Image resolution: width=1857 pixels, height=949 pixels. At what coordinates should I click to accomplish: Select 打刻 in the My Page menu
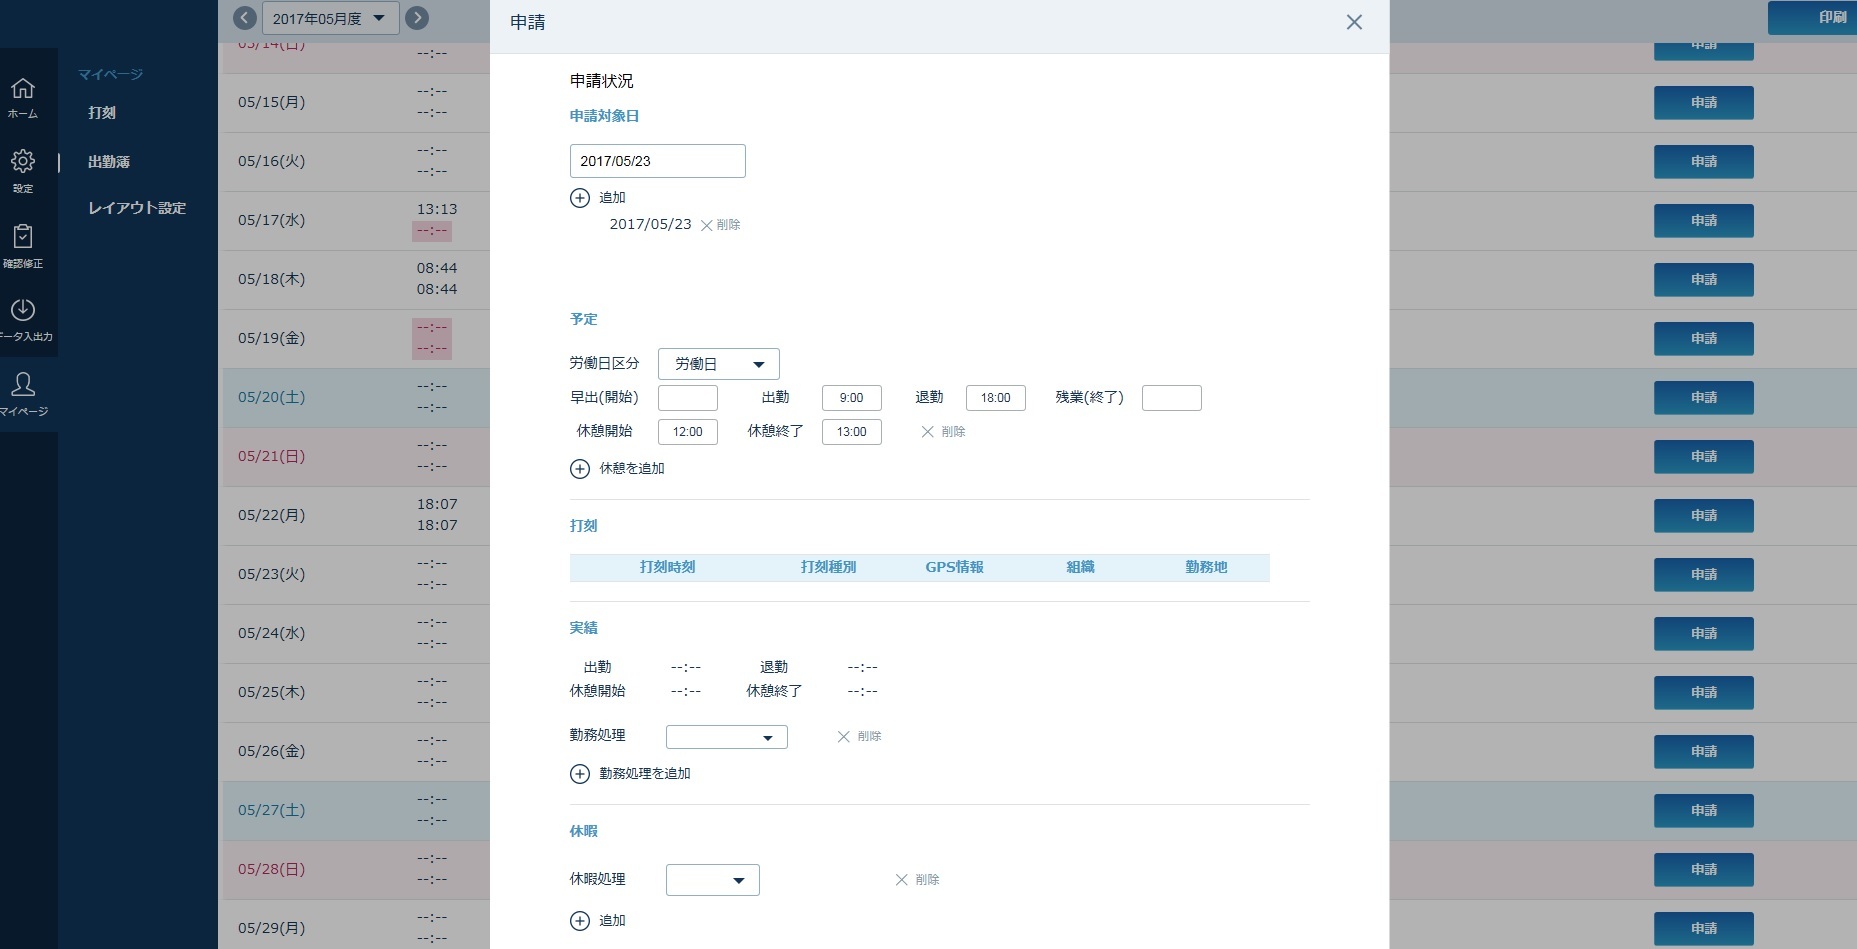tap(102, 113)
